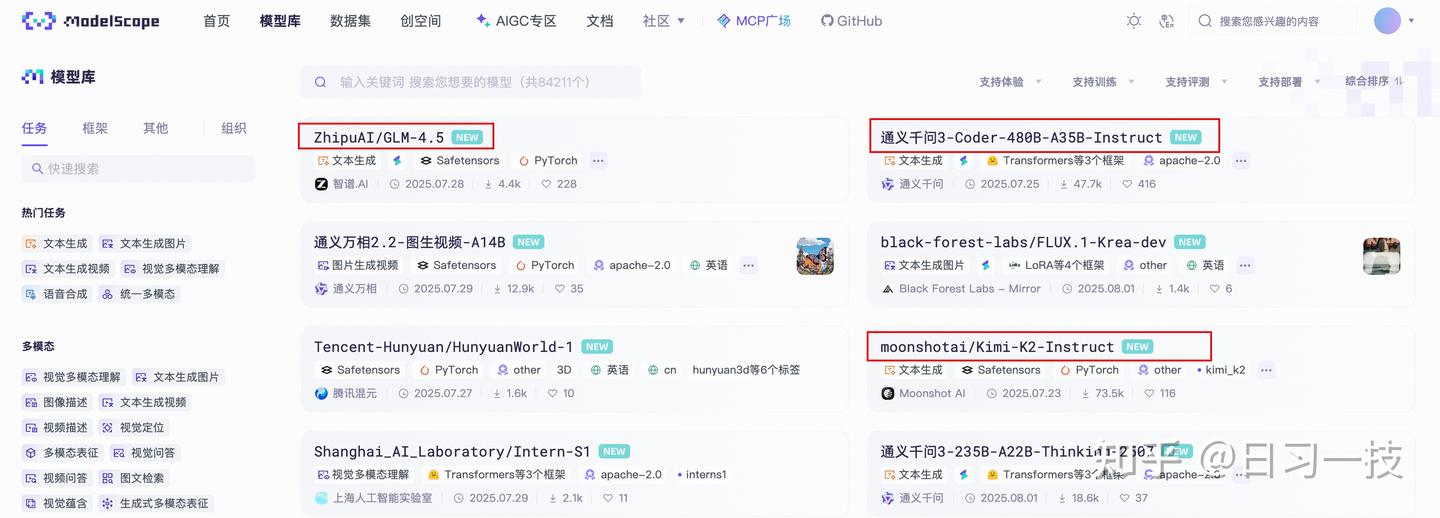
Task: Switch to the 框架 tab
Action: pyautogui.click(x=95, y=128)
